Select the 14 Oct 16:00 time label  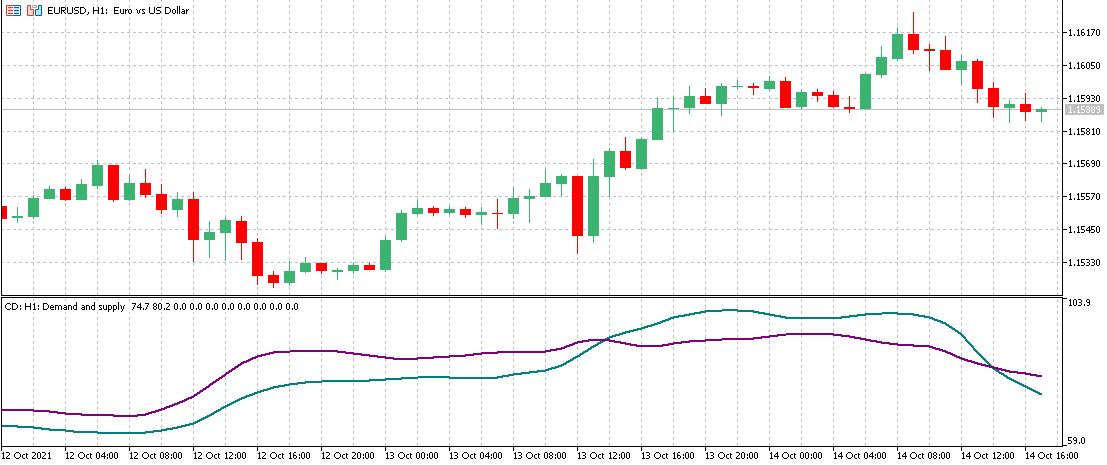pyautogui.click(x=1052, y=455)
